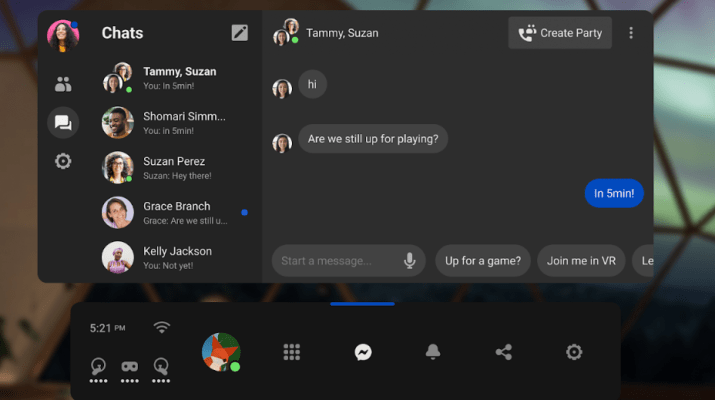Viewport: 715px width, 400px height.
Task: Open the Suzan Perez chat
Action: [176, 168]
